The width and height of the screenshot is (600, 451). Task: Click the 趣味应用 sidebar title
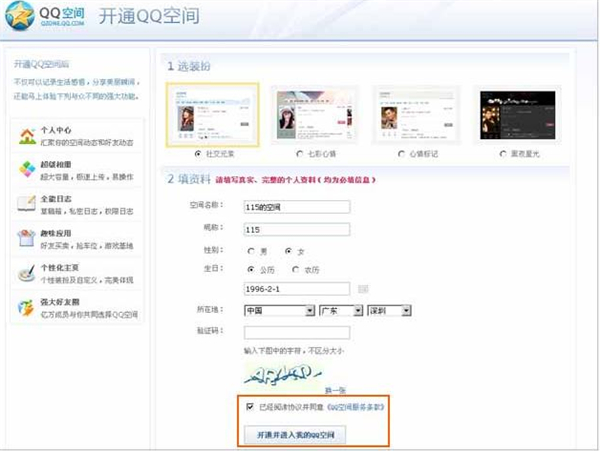(56, 233)
